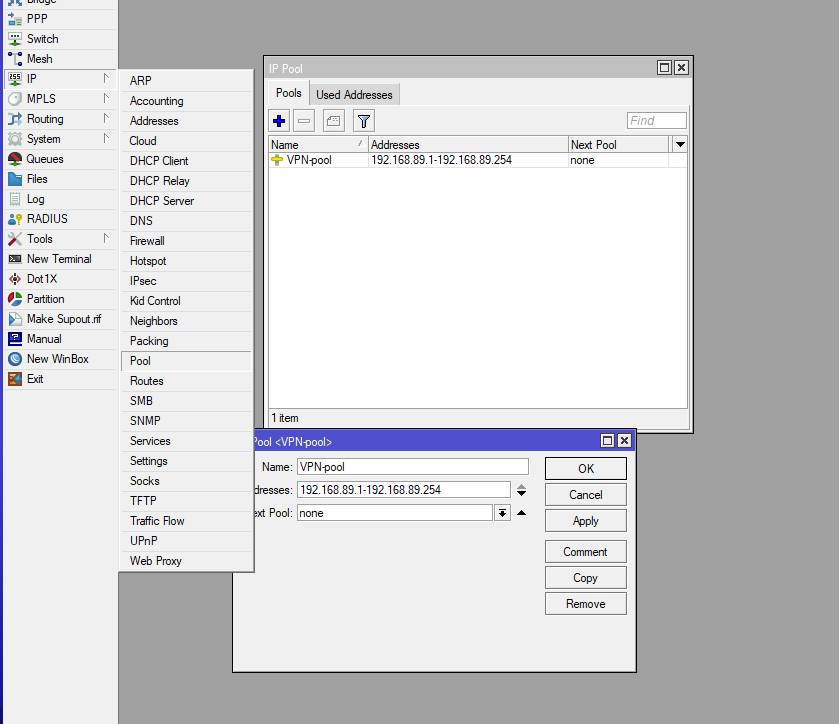This screenshot has height=724, width=839.
Task: Click the Apply button
Action: point(586,521)
